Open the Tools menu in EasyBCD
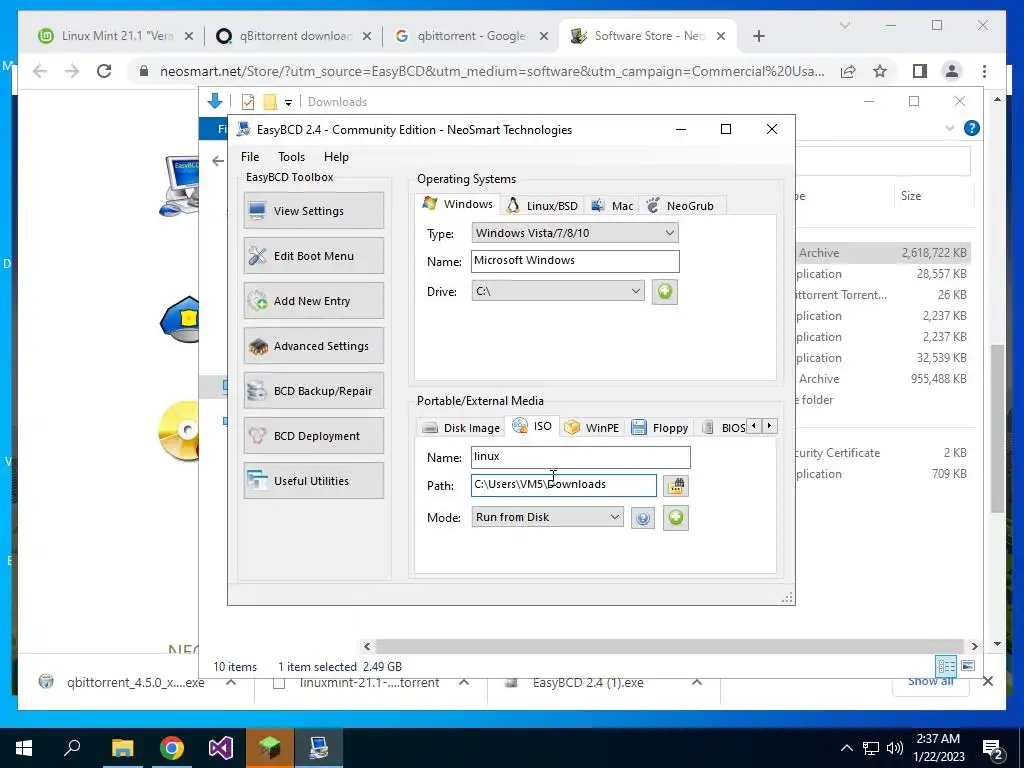Viewport: 1024px width, 768px height. coord(291,157)
